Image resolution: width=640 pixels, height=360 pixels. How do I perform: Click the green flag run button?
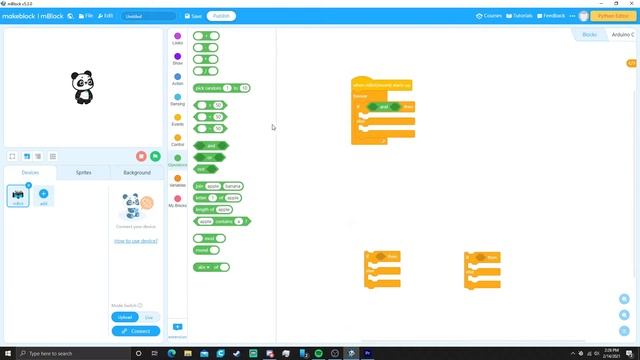155,156
